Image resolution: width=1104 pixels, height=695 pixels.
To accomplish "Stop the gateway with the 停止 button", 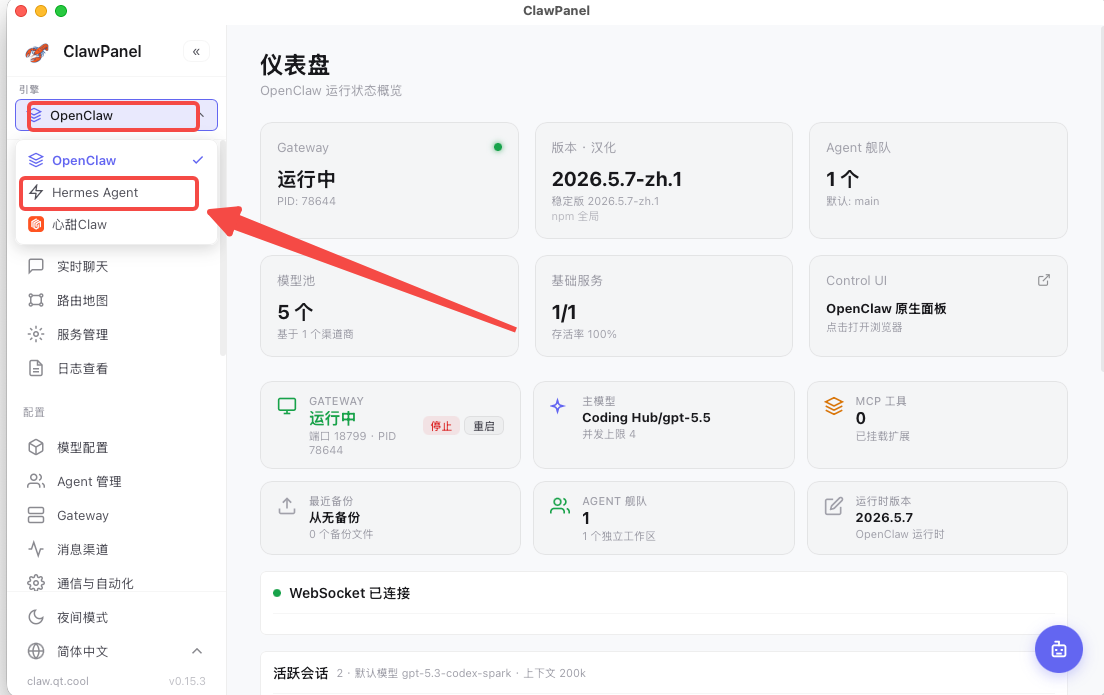I will tap(441, 426).
